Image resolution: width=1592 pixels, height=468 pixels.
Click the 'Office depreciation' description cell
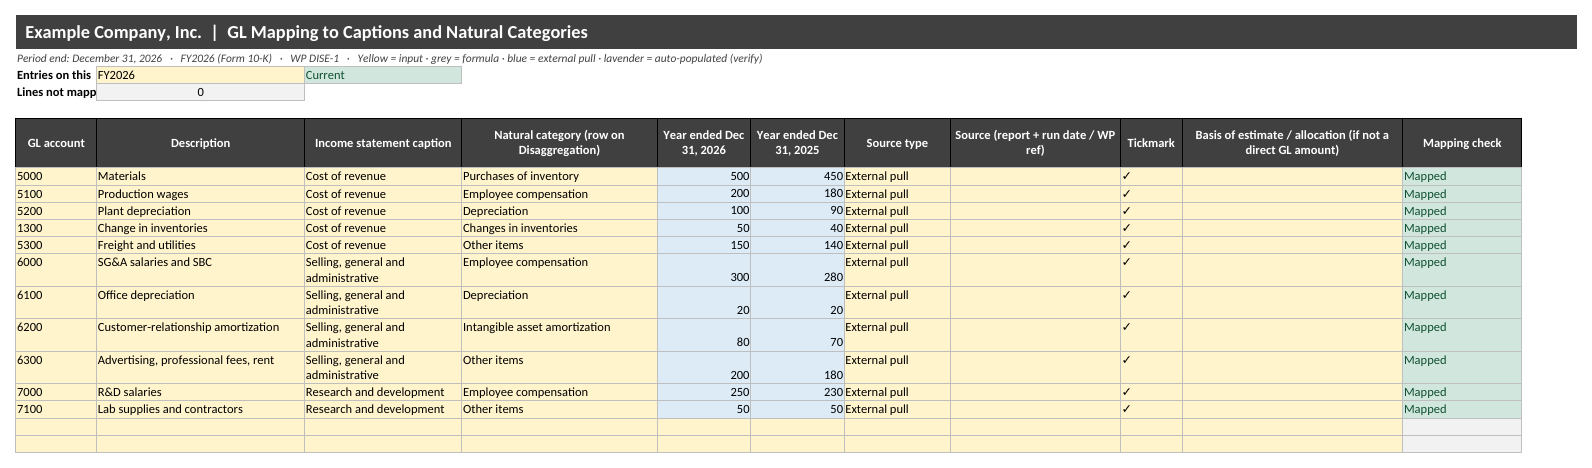pos(200,303)
